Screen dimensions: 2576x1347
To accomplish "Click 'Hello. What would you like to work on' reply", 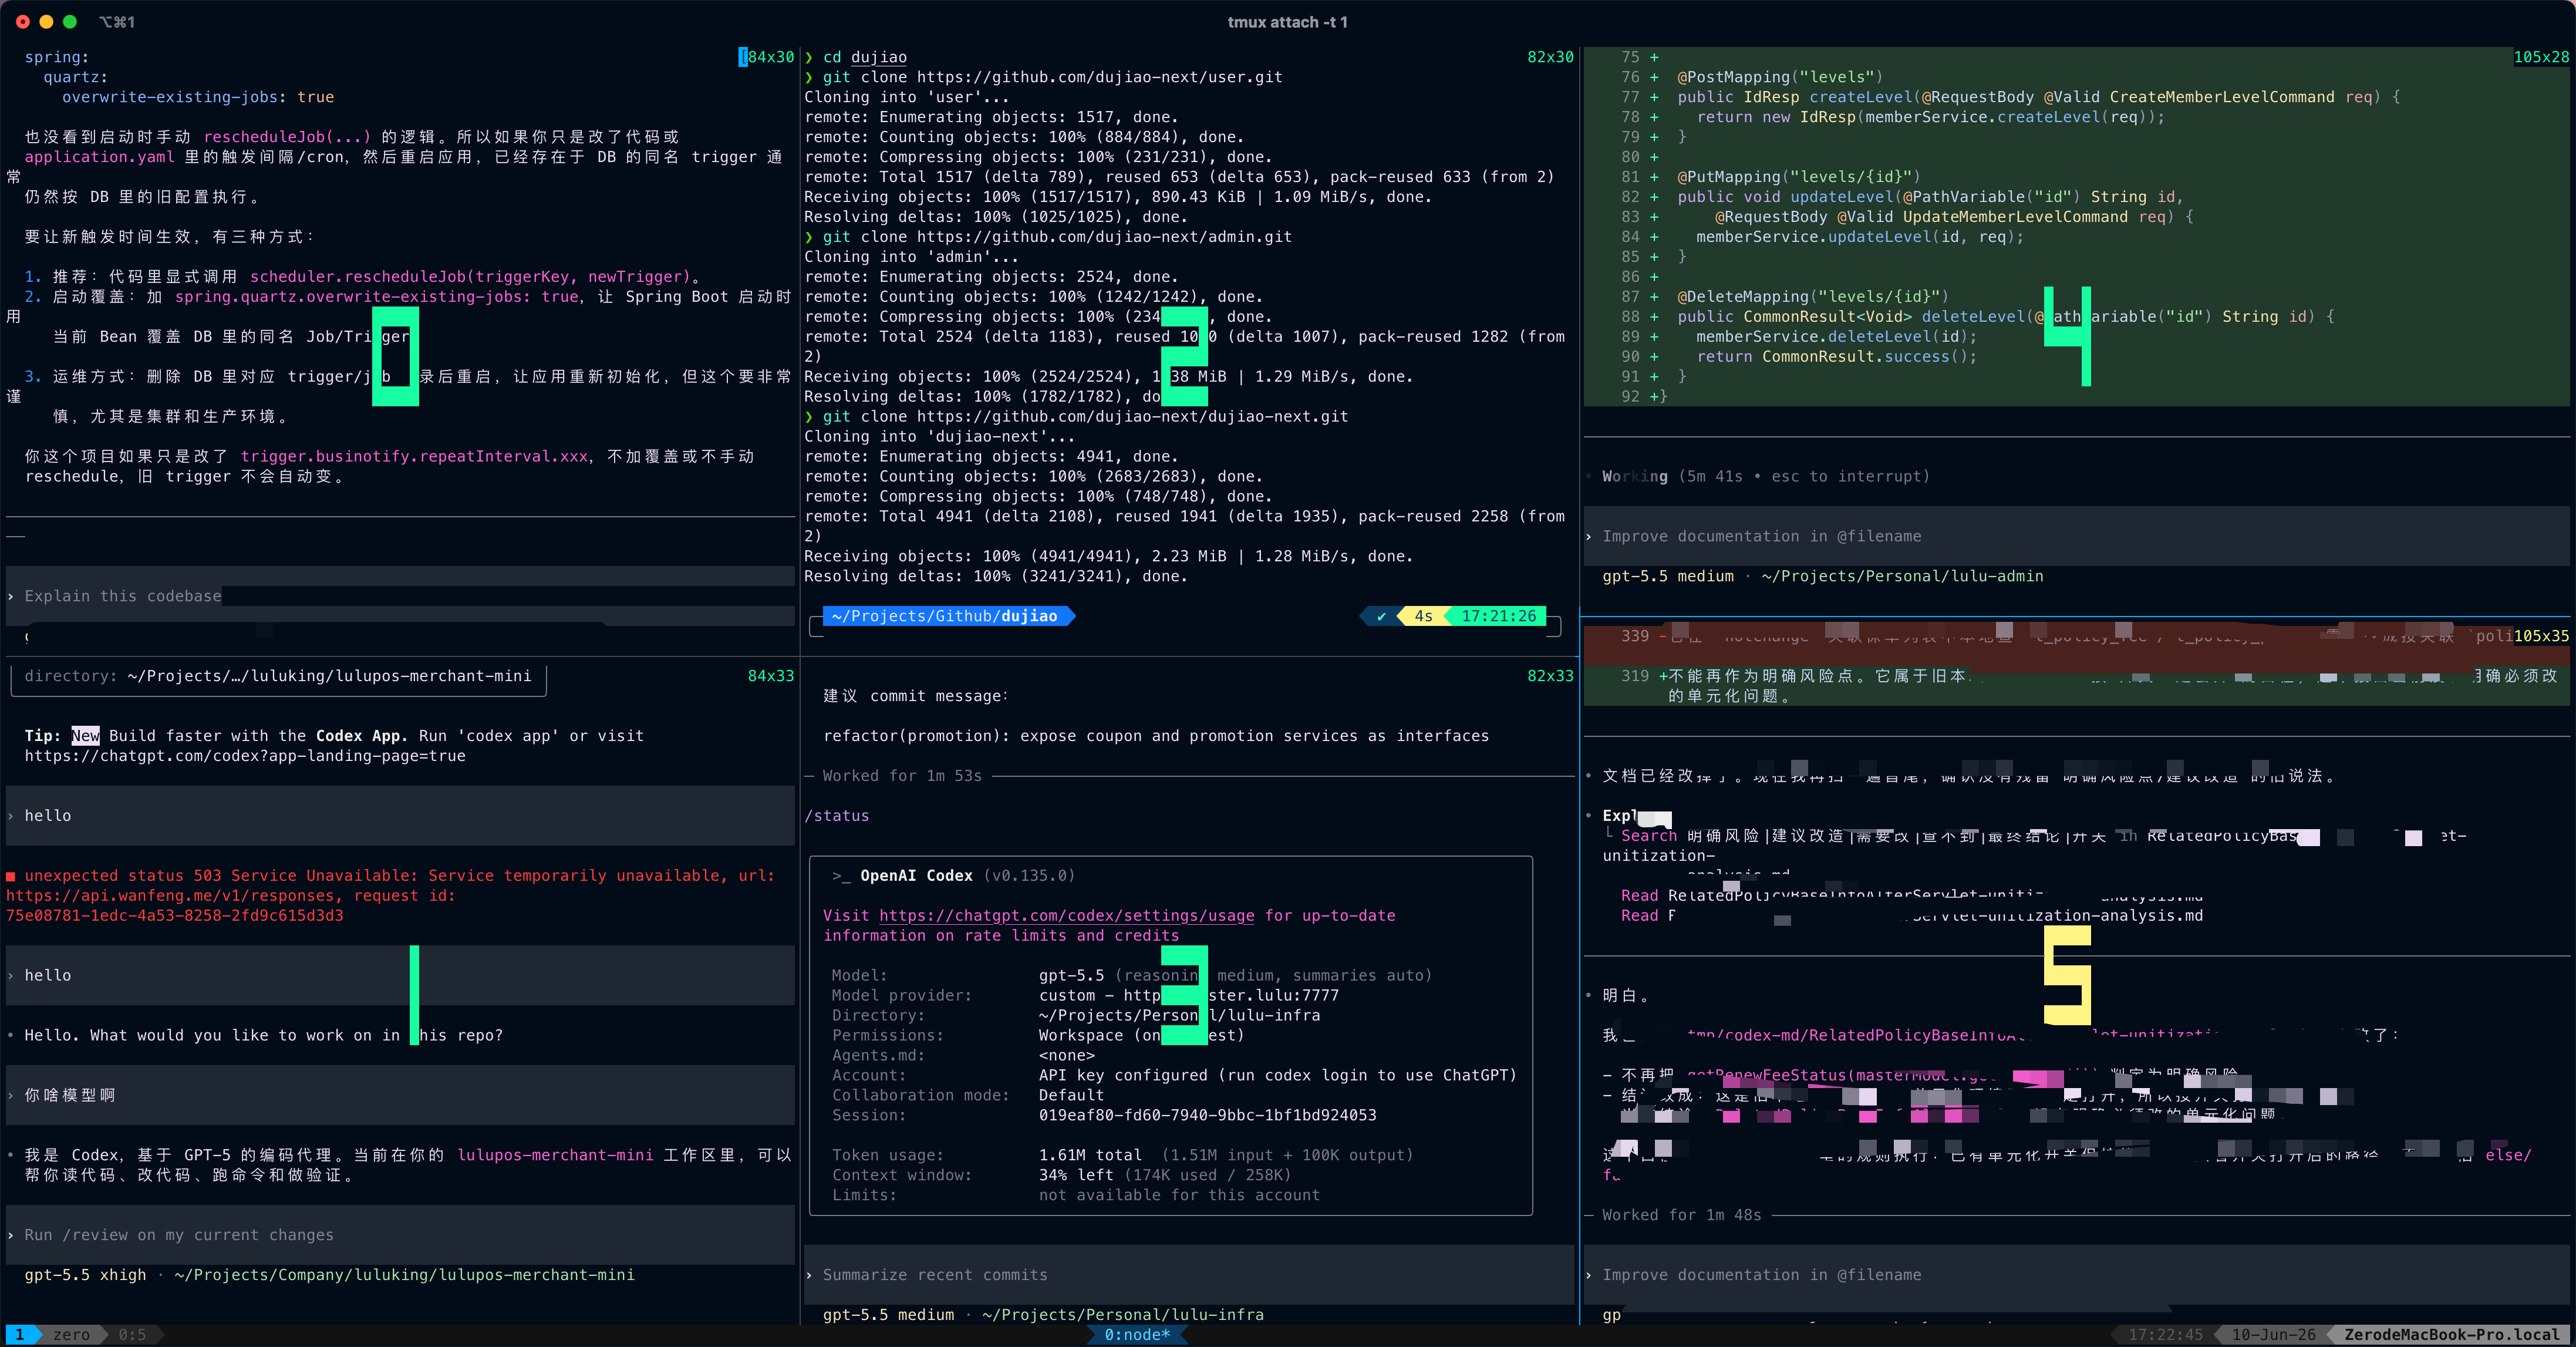I will point(264,1035).
